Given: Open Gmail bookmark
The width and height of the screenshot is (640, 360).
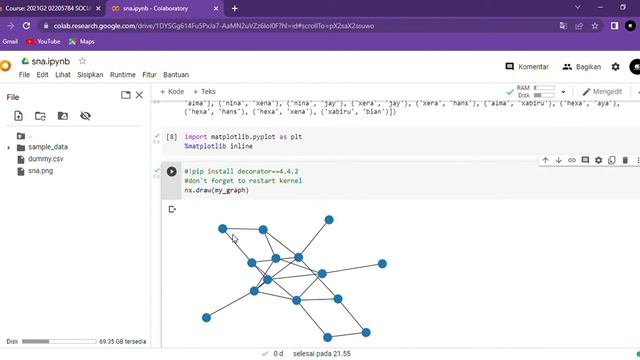Looking at the screenshot, I should coord(10,41).
